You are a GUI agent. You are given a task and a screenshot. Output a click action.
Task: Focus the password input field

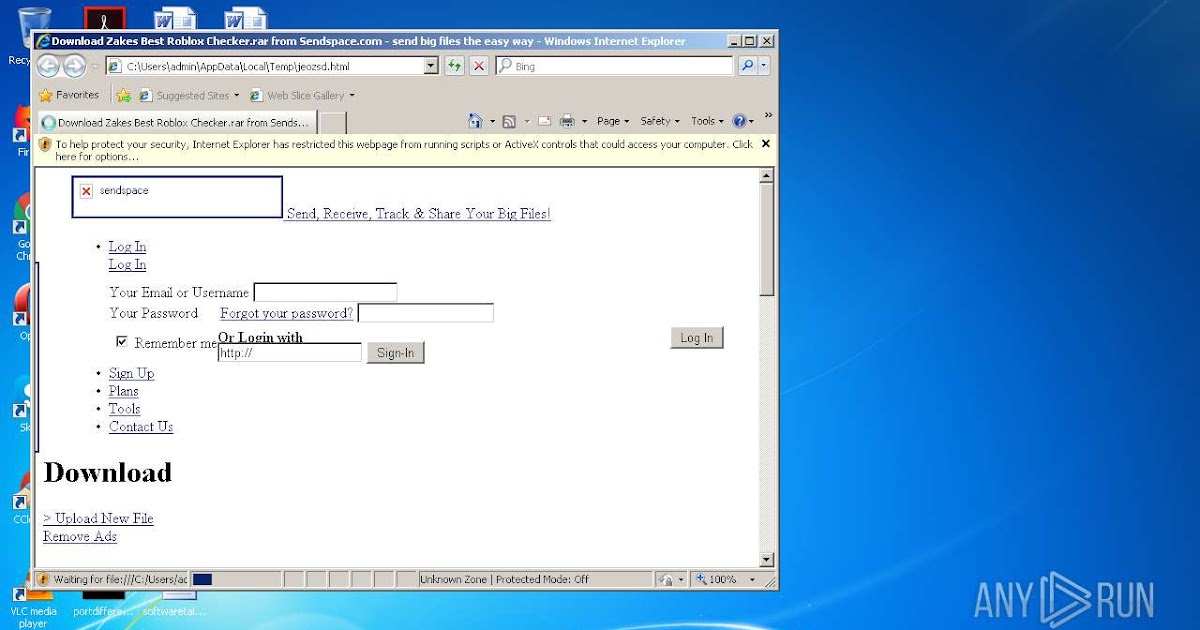pyautogui.click(x=426, y=313)
